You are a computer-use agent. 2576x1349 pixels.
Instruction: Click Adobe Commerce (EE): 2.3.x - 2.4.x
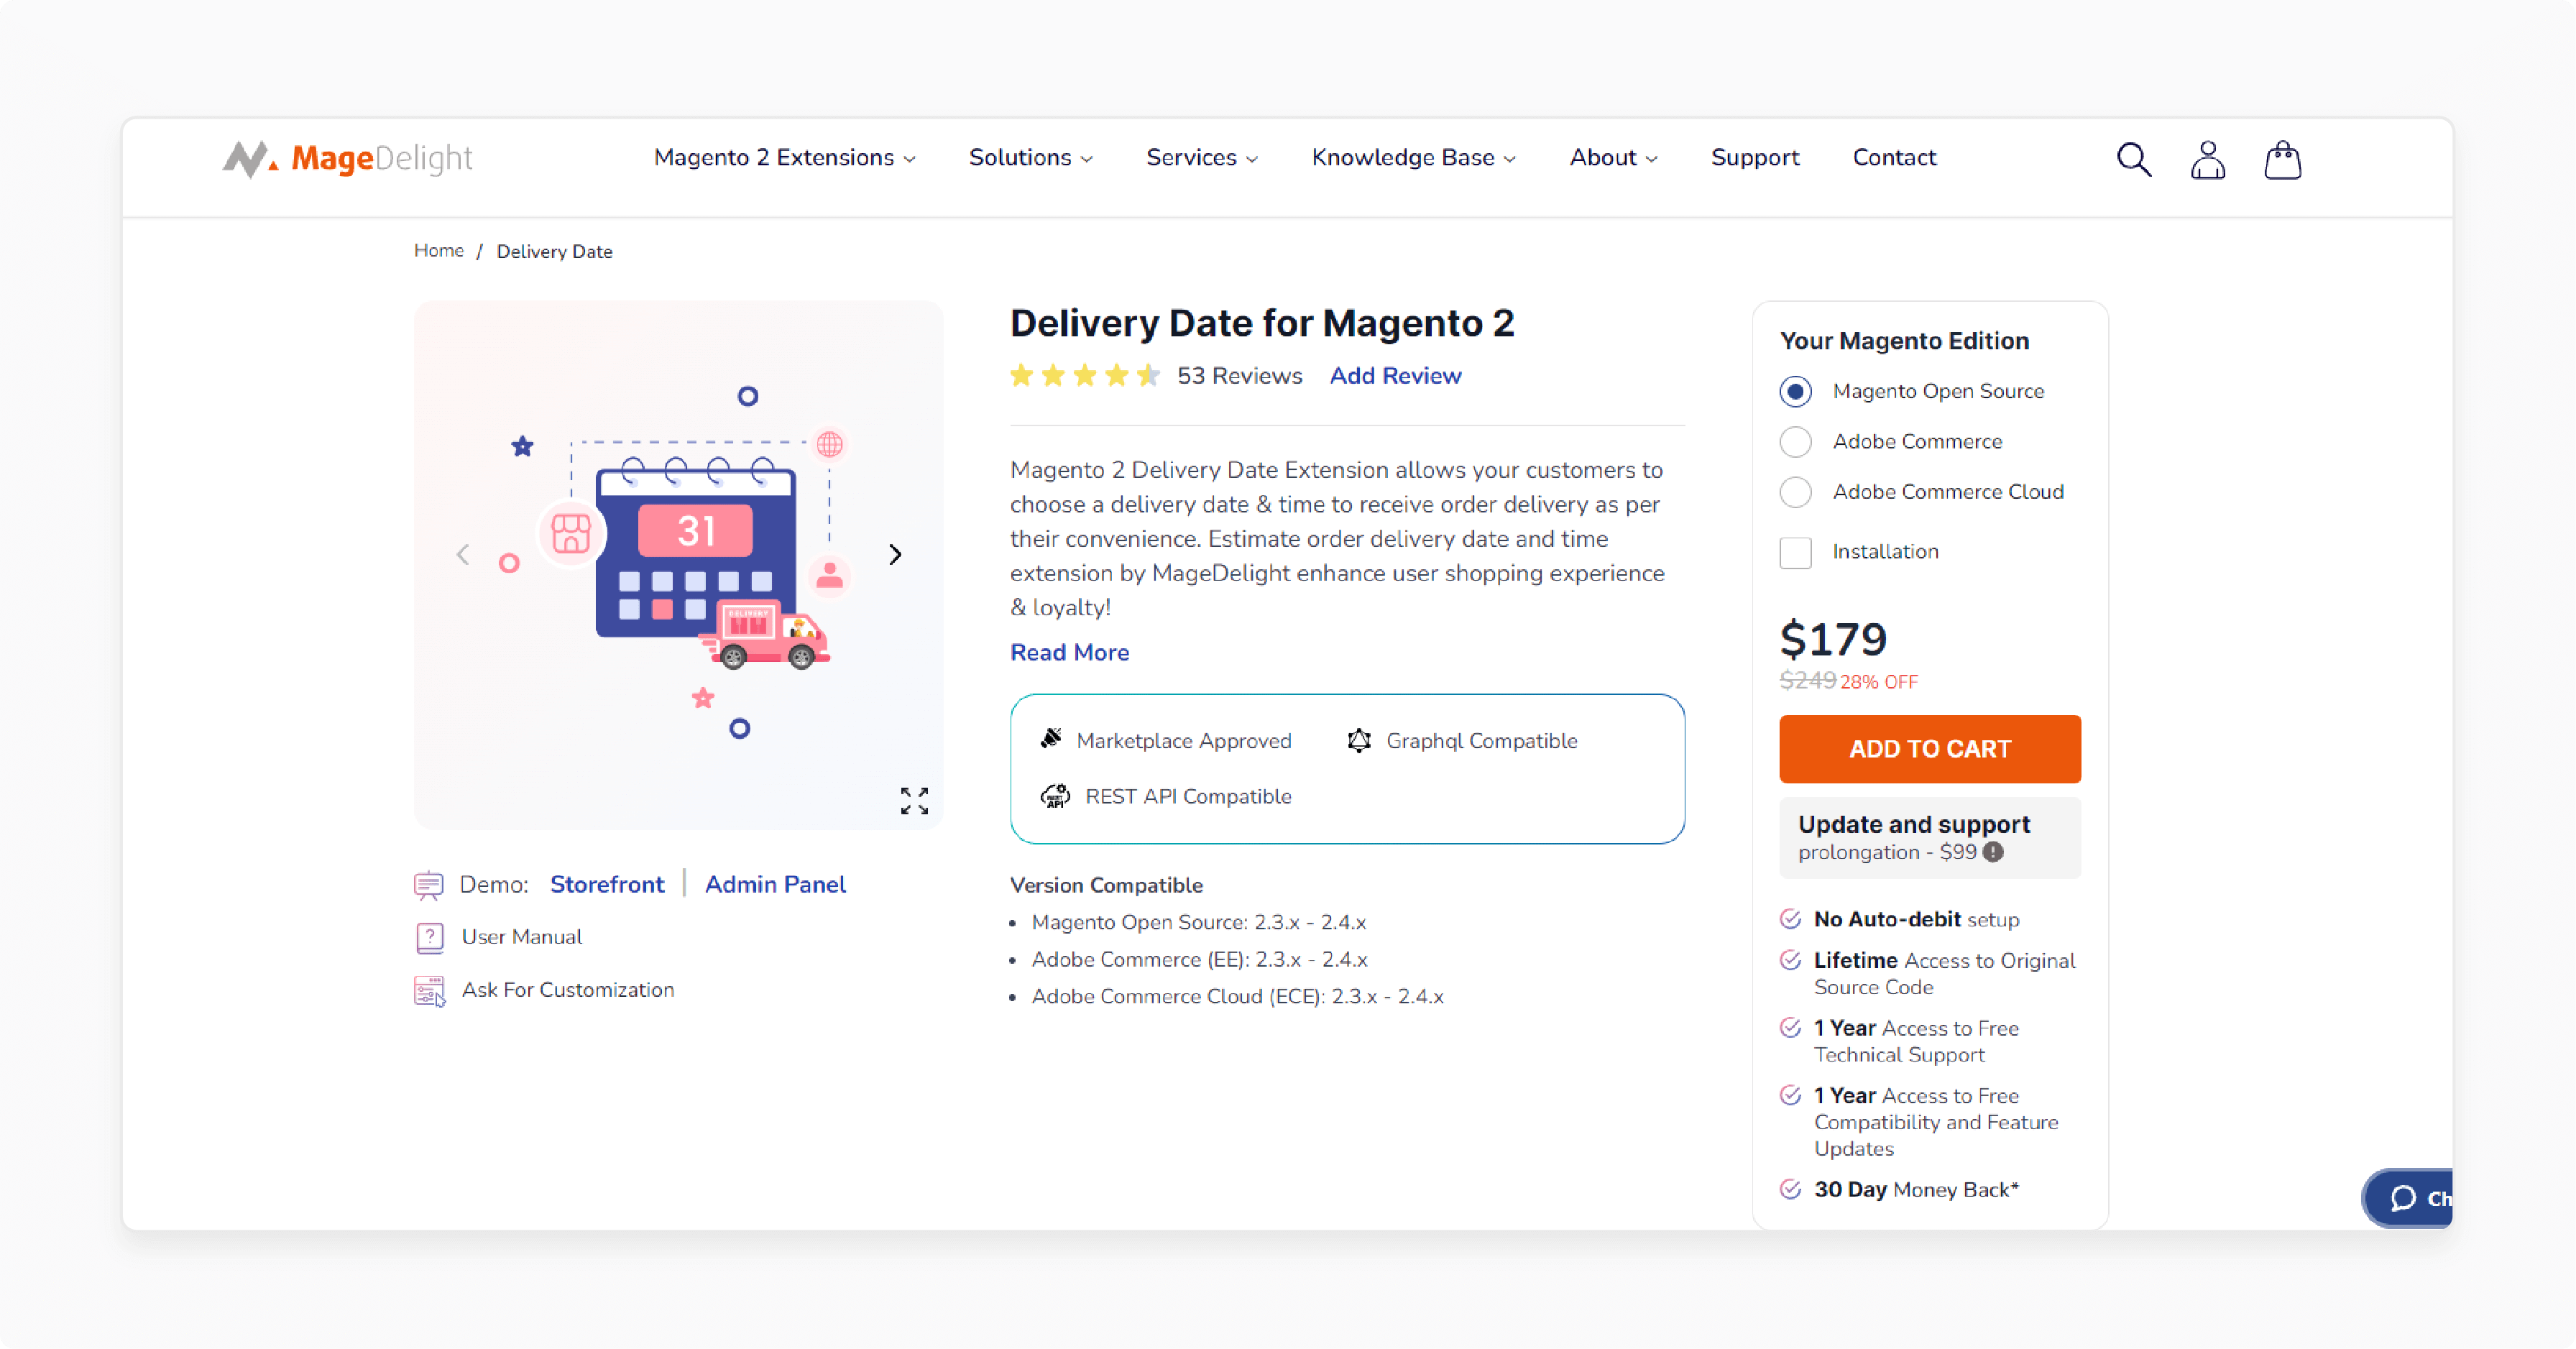(1199, 959)
